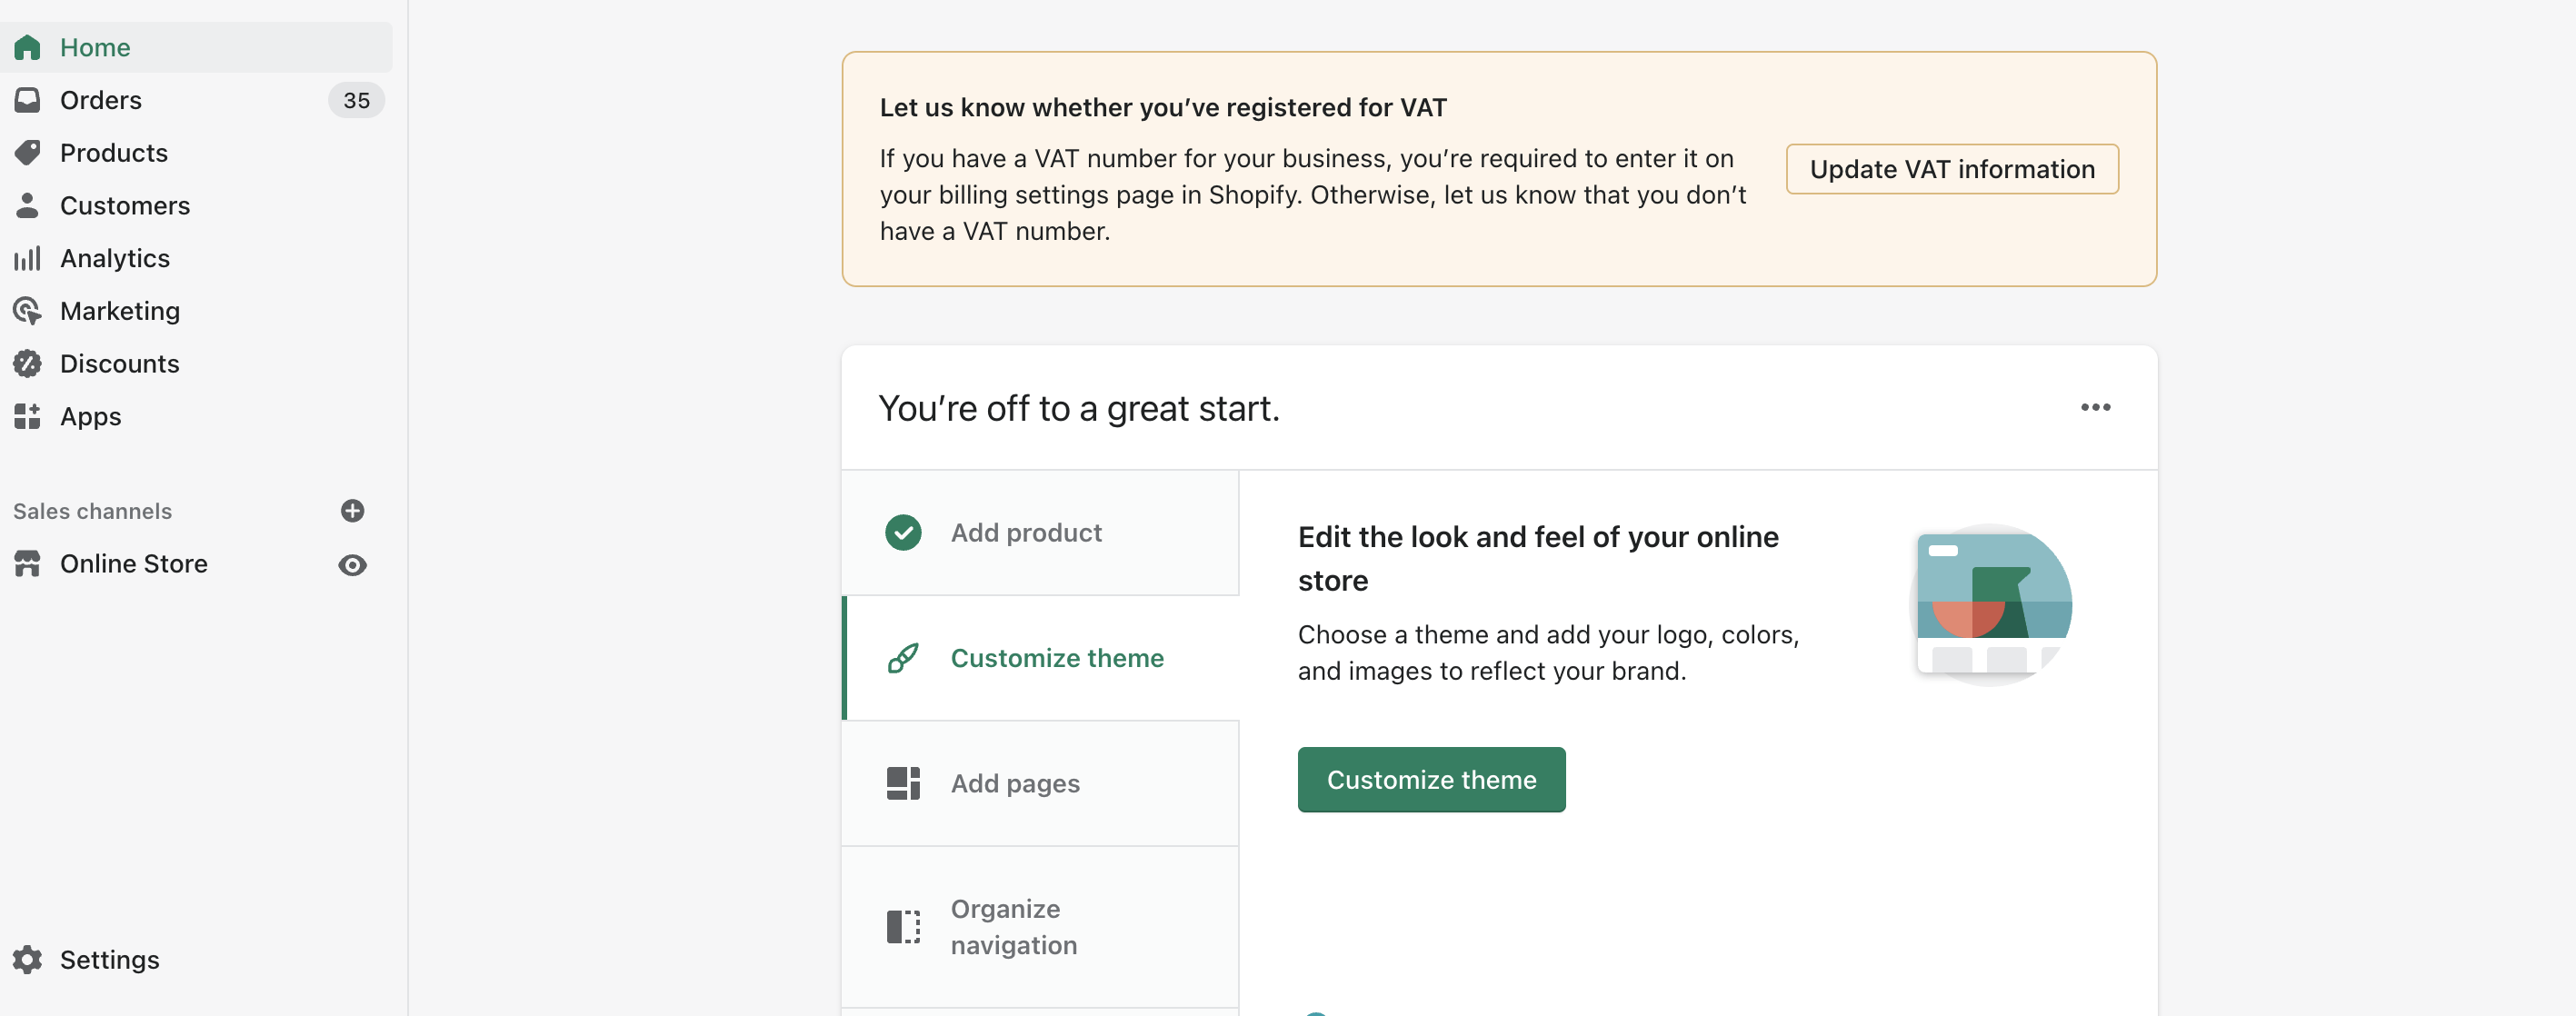
Task: Click Update VAT information button
Action: coord(1951,169)
